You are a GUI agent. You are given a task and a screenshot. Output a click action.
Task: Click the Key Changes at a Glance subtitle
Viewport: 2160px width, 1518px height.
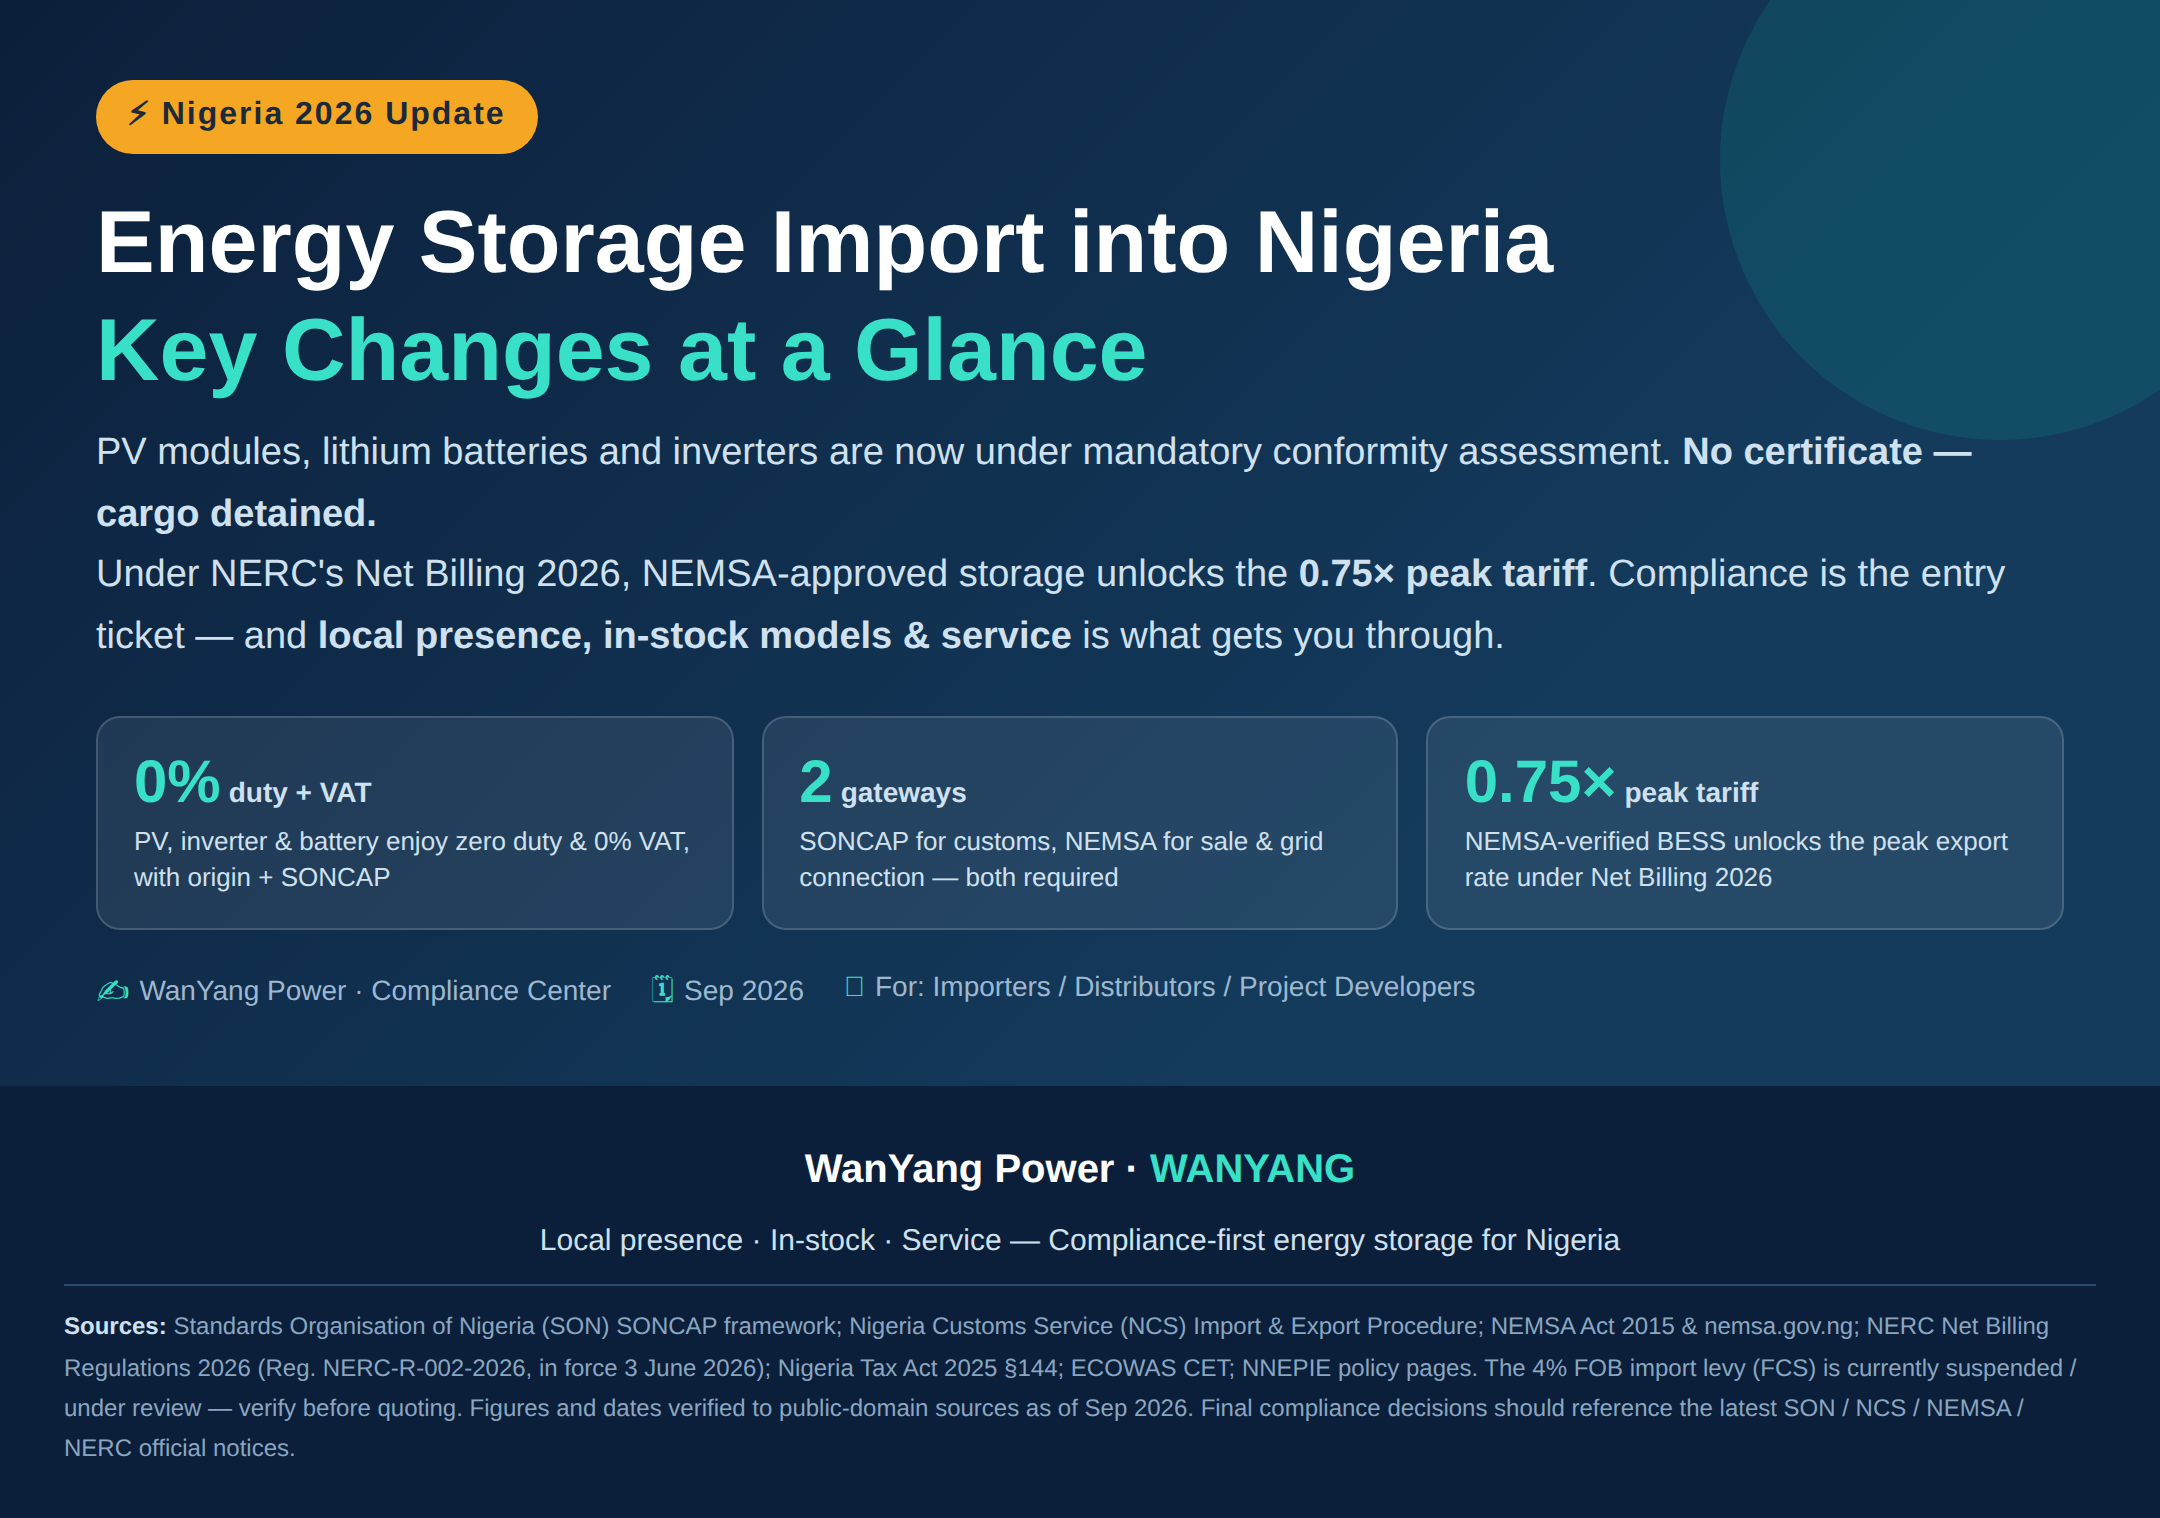click(x=621, y=350)
